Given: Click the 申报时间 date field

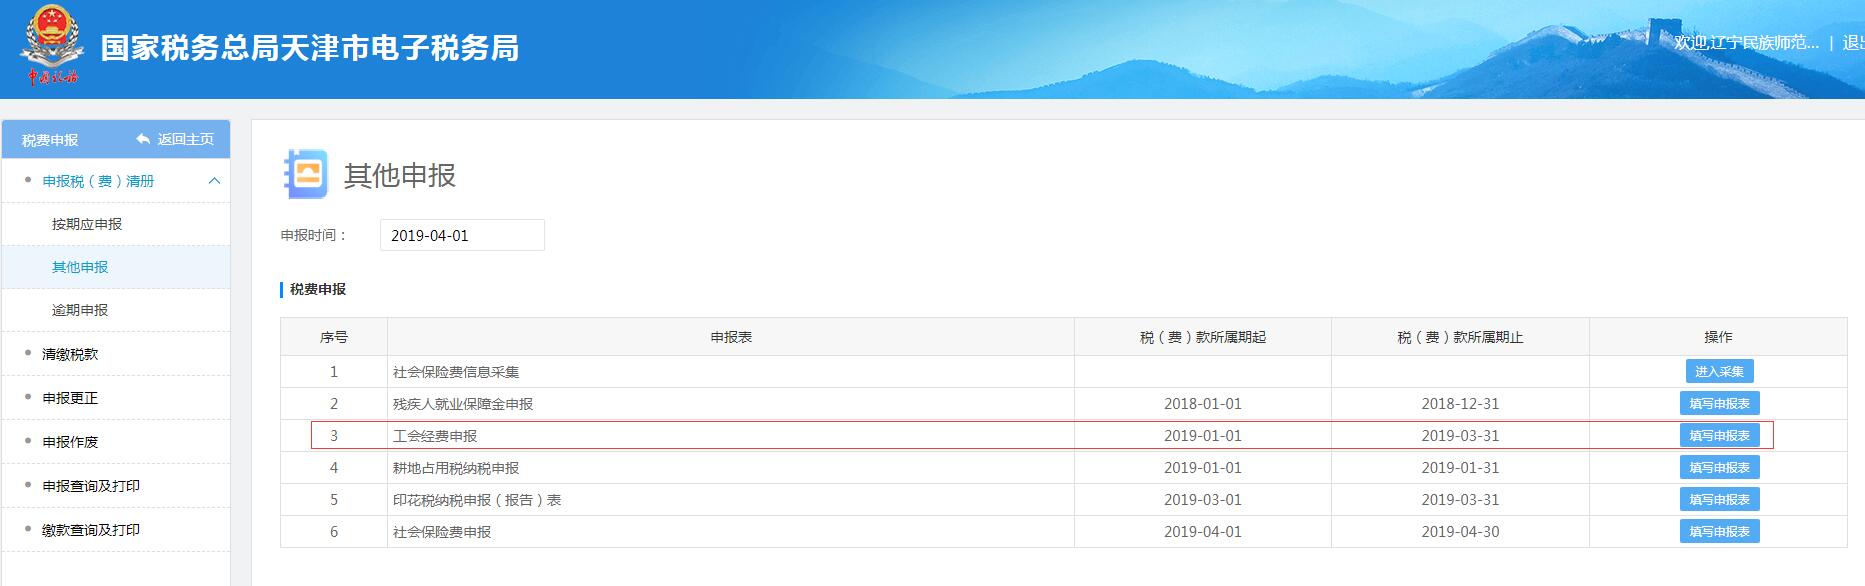Looking at the screenshot, I should coord(462,235).
